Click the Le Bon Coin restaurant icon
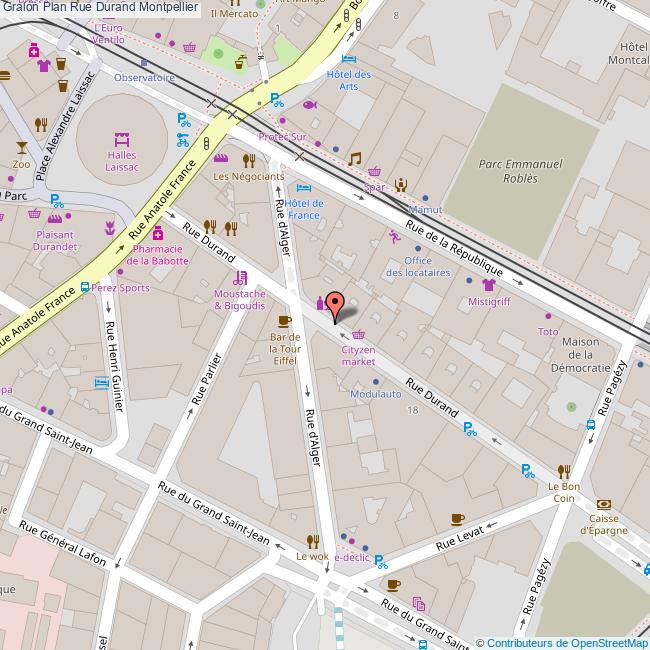The image size is (650, 650). (x=564, y=470)
